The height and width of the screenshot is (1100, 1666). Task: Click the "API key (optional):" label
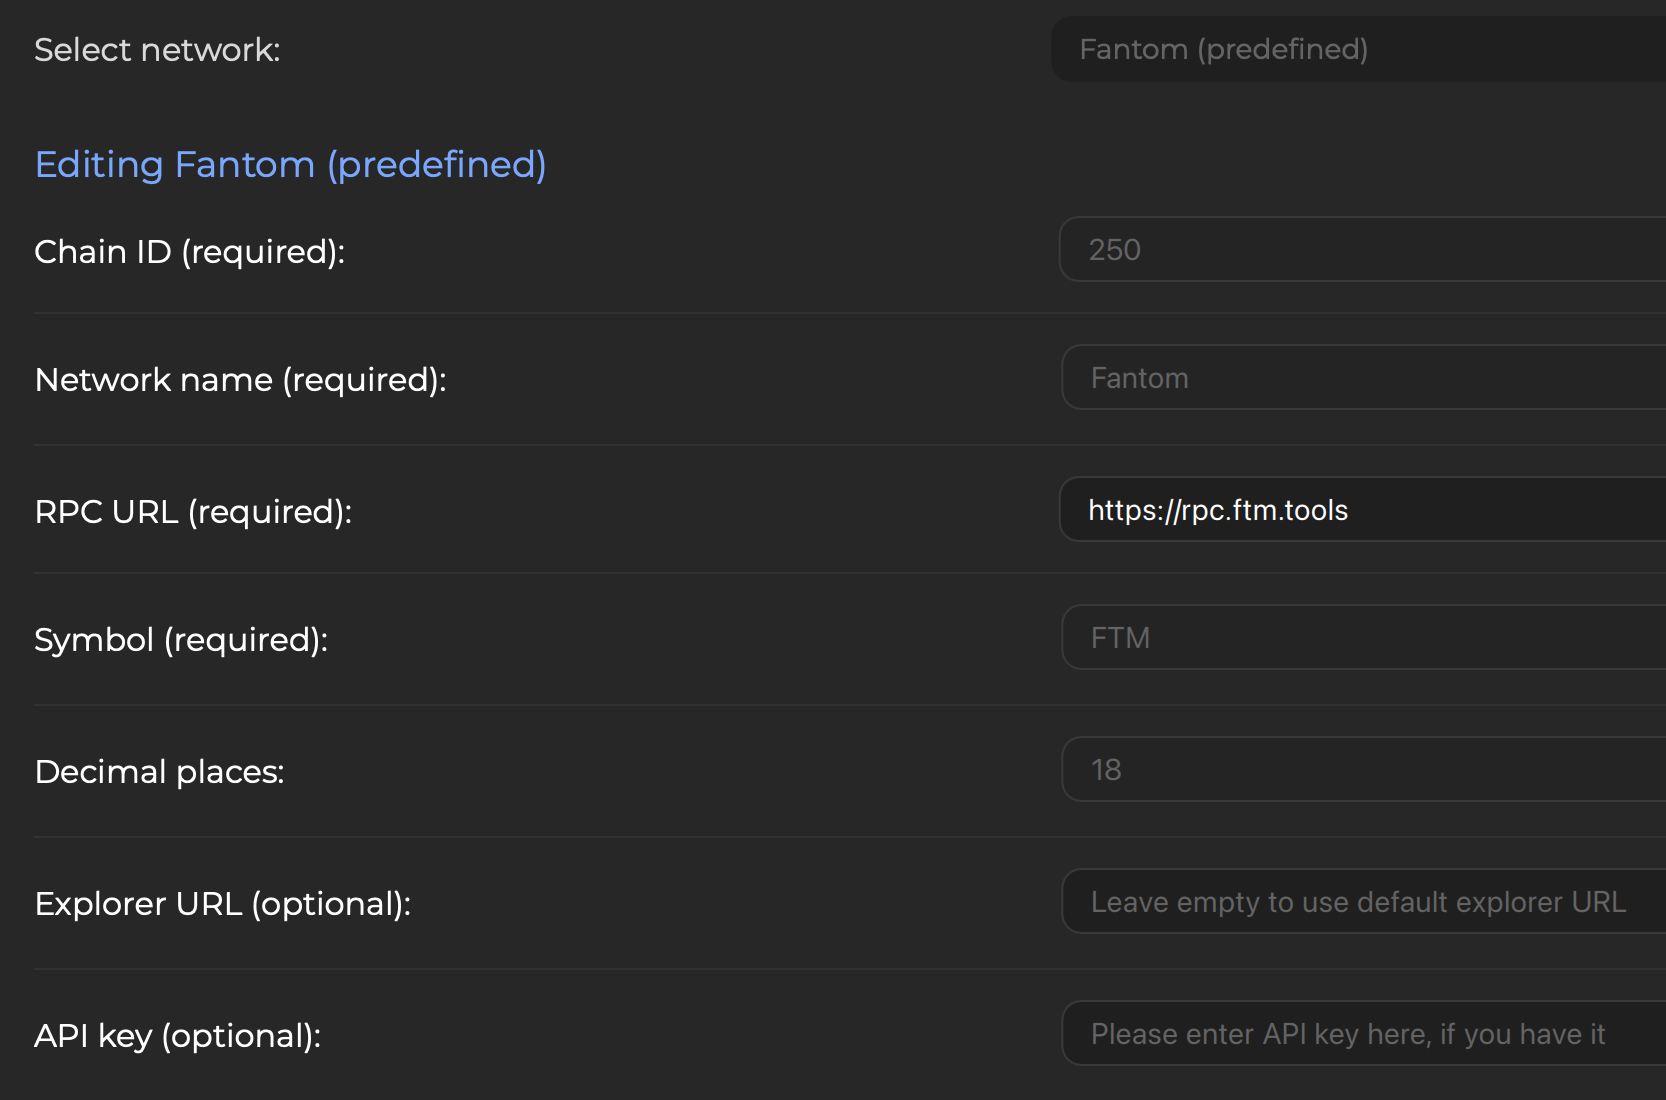click(177, 1036)
